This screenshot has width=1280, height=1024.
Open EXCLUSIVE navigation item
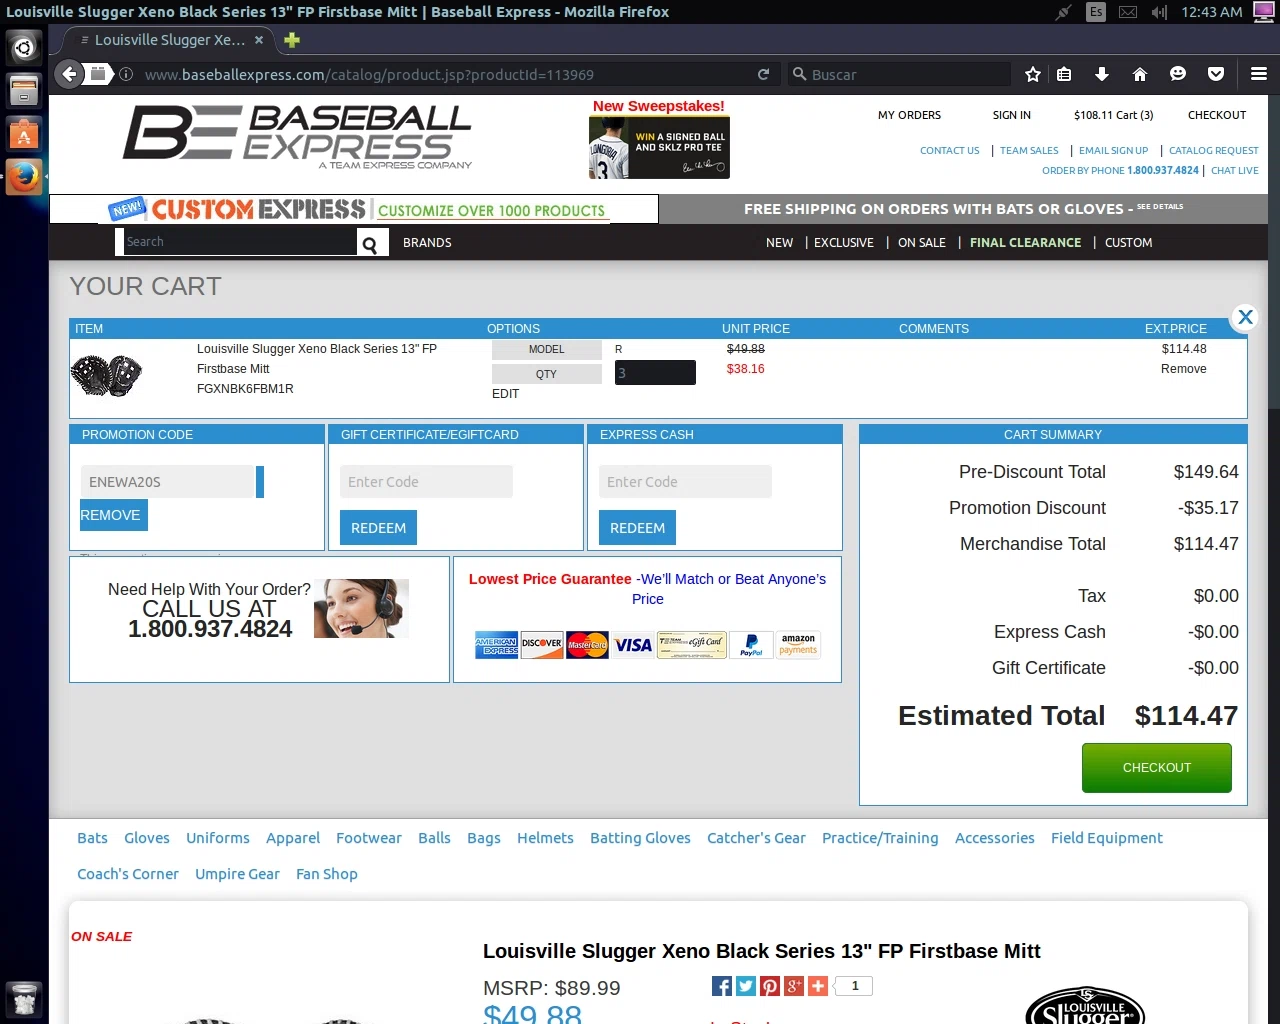click(844, 243)
